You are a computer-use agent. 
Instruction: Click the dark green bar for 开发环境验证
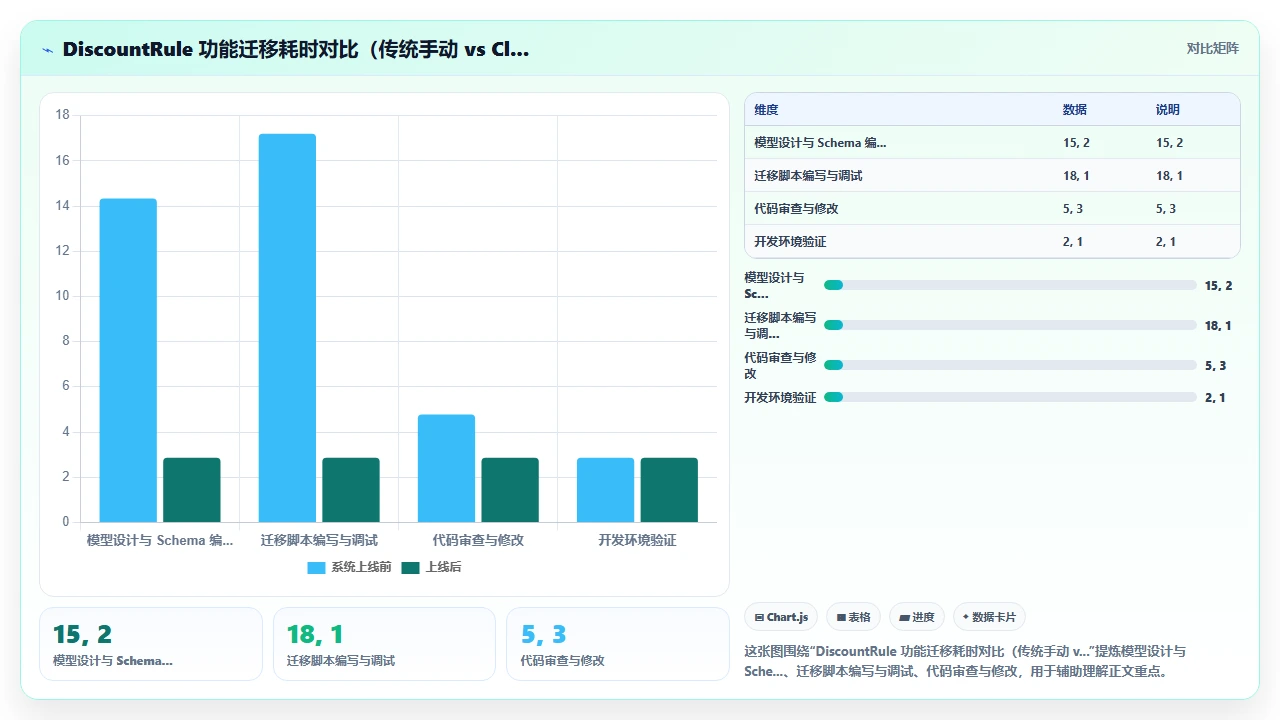point(669,490)
